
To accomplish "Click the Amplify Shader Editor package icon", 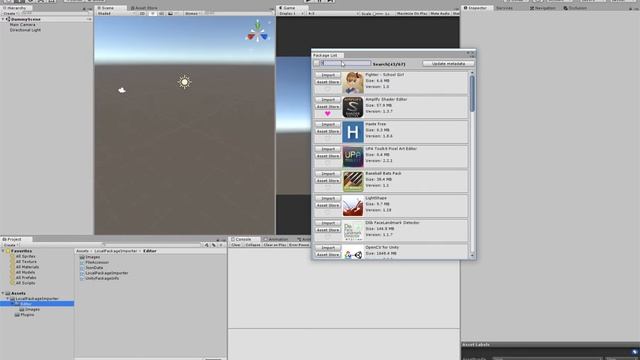I will point(353,107).
